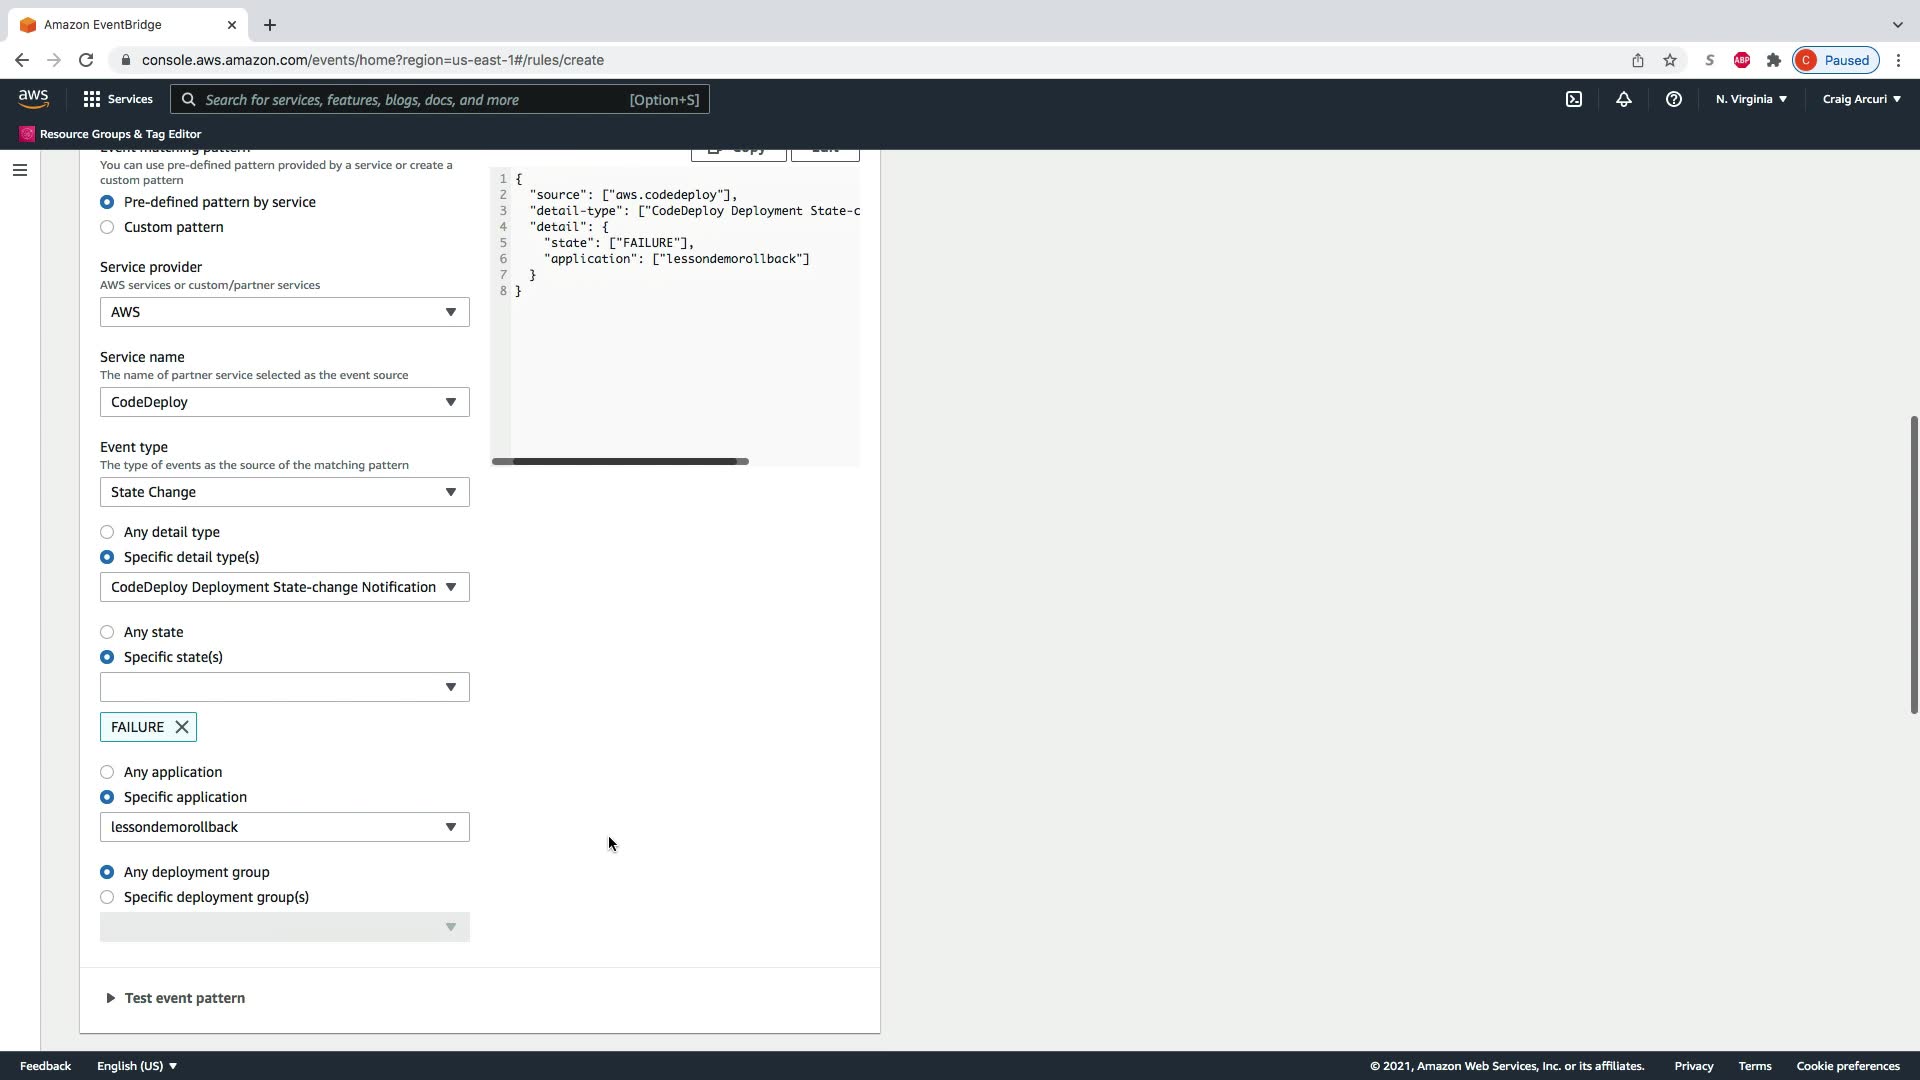The height and width of the screenshot is (1080, 1920).
Task: Open AWS CloudShell icon
Action: point(1573,99)
